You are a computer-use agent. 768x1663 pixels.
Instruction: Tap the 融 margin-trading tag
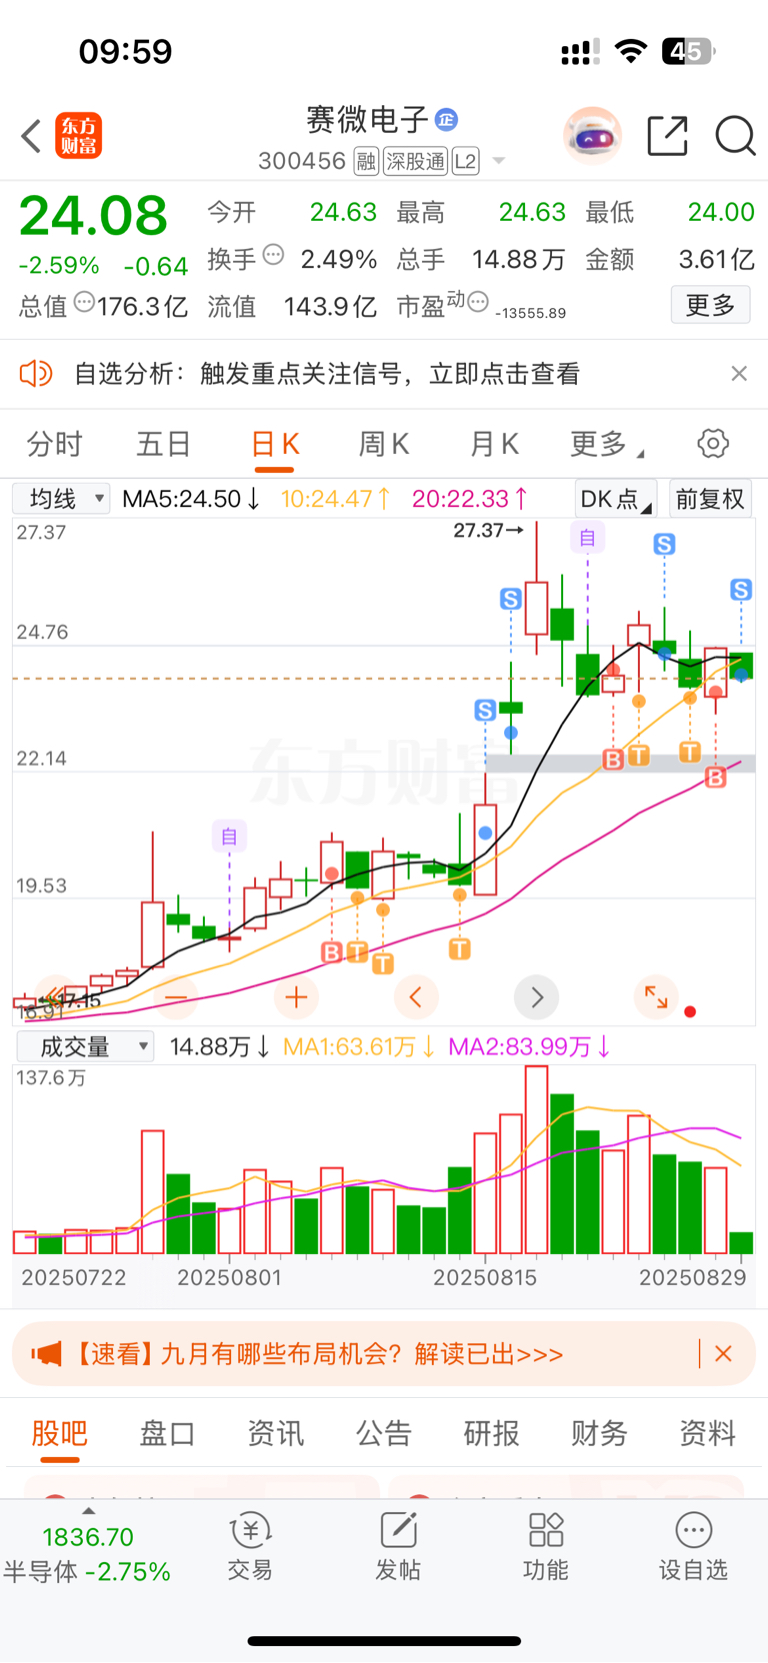pos(366,161)
